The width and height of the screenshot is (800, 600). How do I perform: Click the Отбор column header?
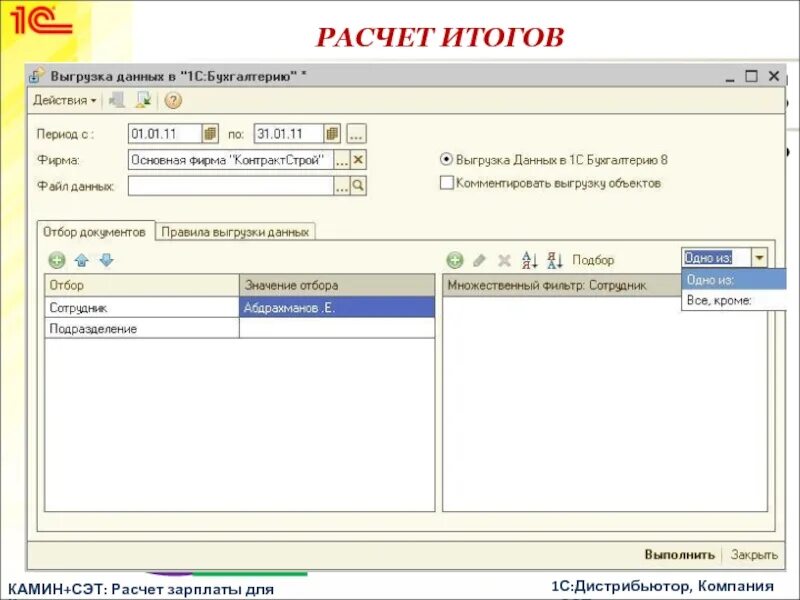point(142,285)
